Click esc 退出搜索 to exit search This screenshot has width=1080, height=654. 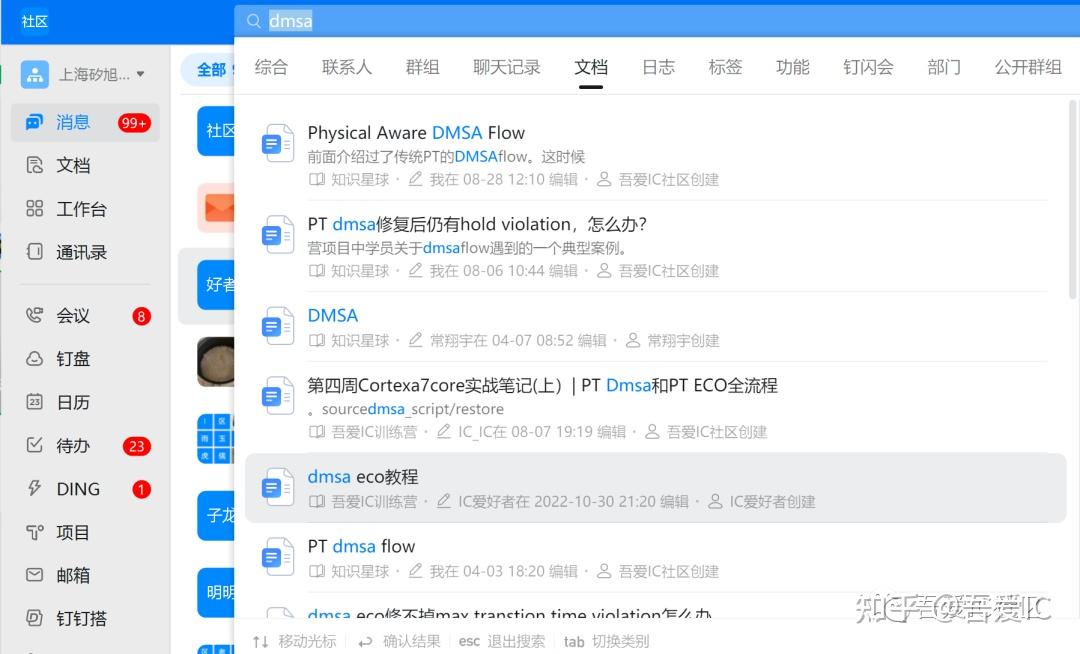500,641
